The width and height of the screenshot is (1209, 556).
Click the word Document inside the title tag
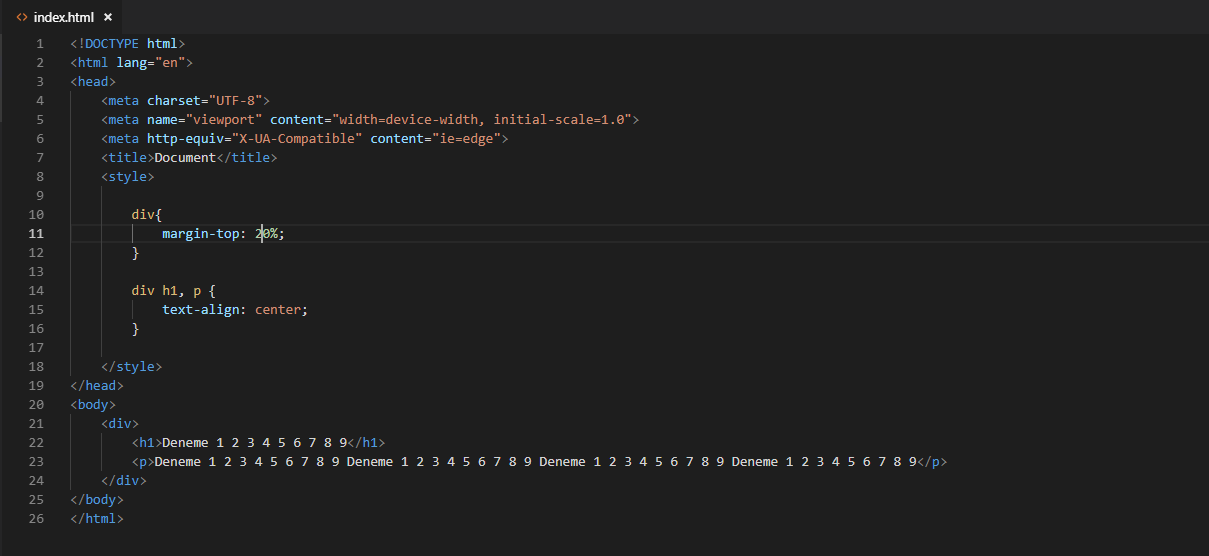click(185, 157)
